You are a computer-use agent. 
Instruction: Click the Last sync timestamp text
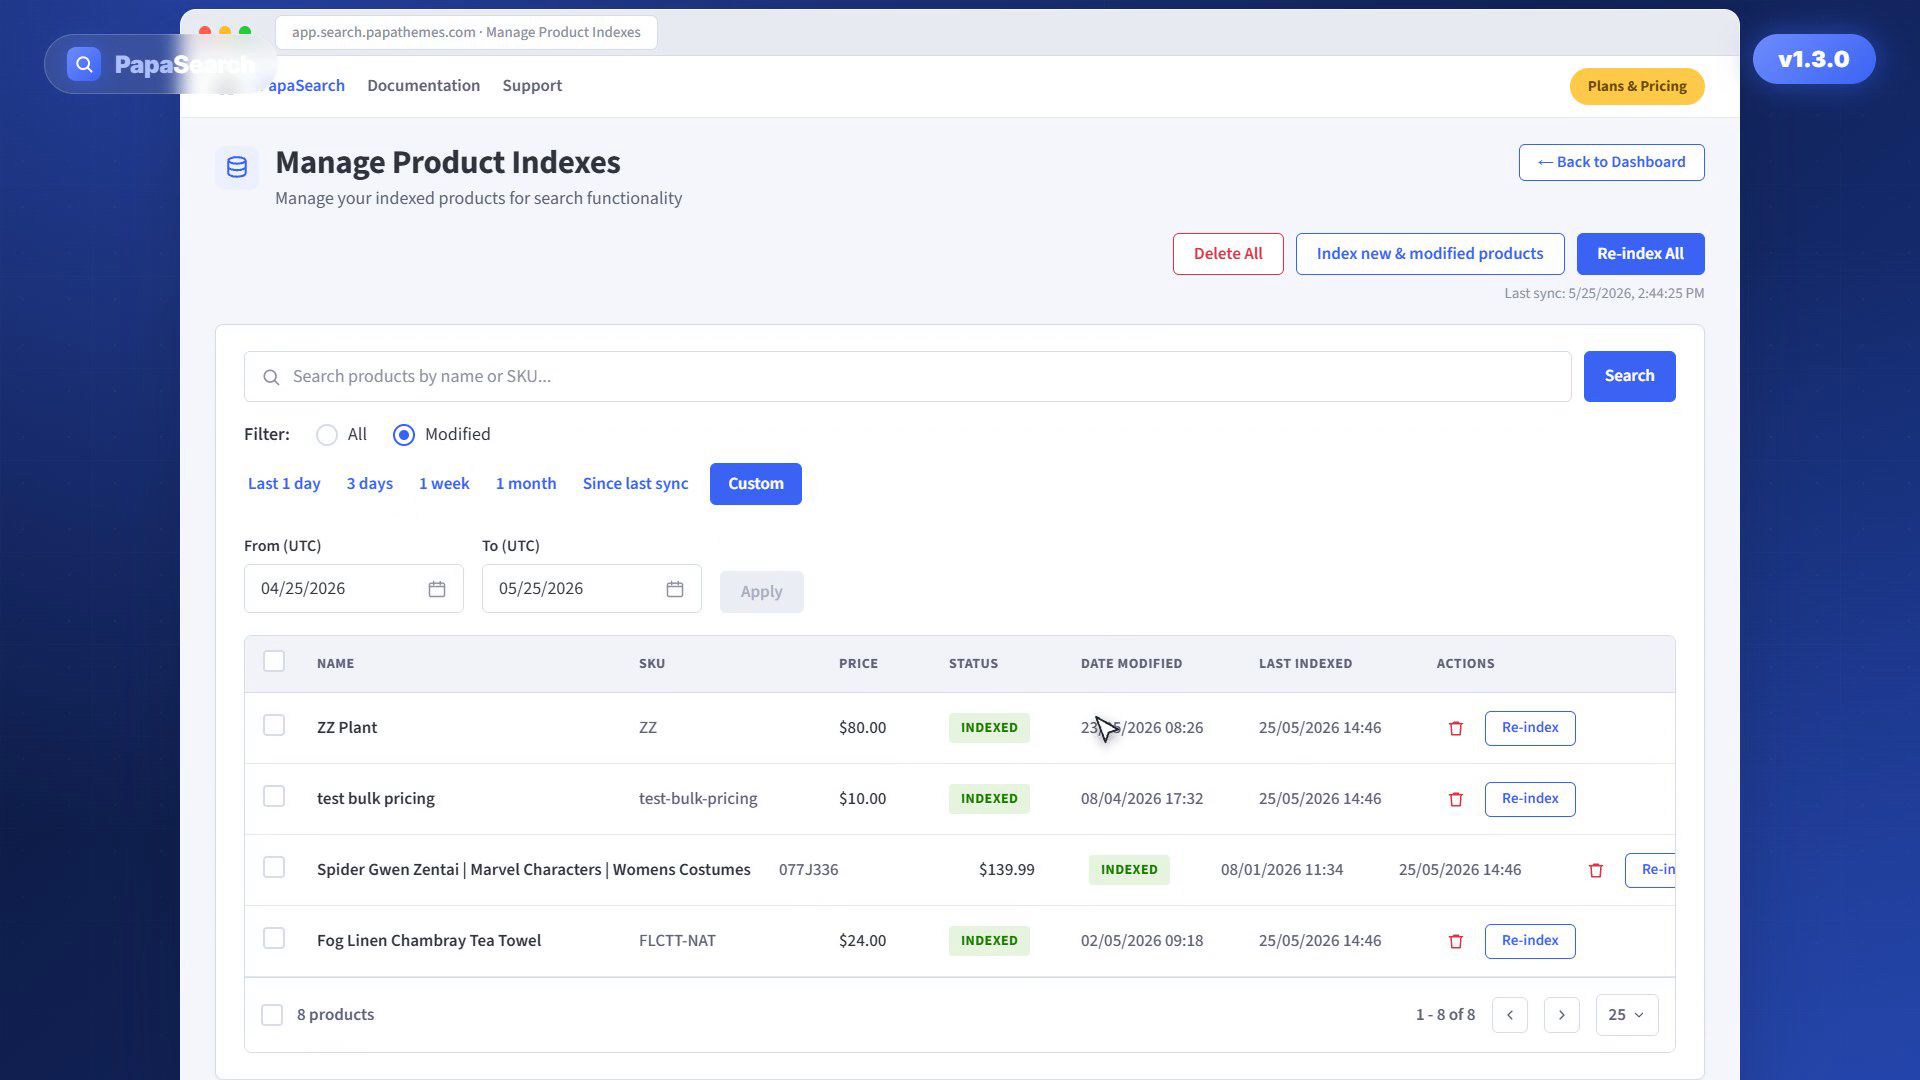1604,294
